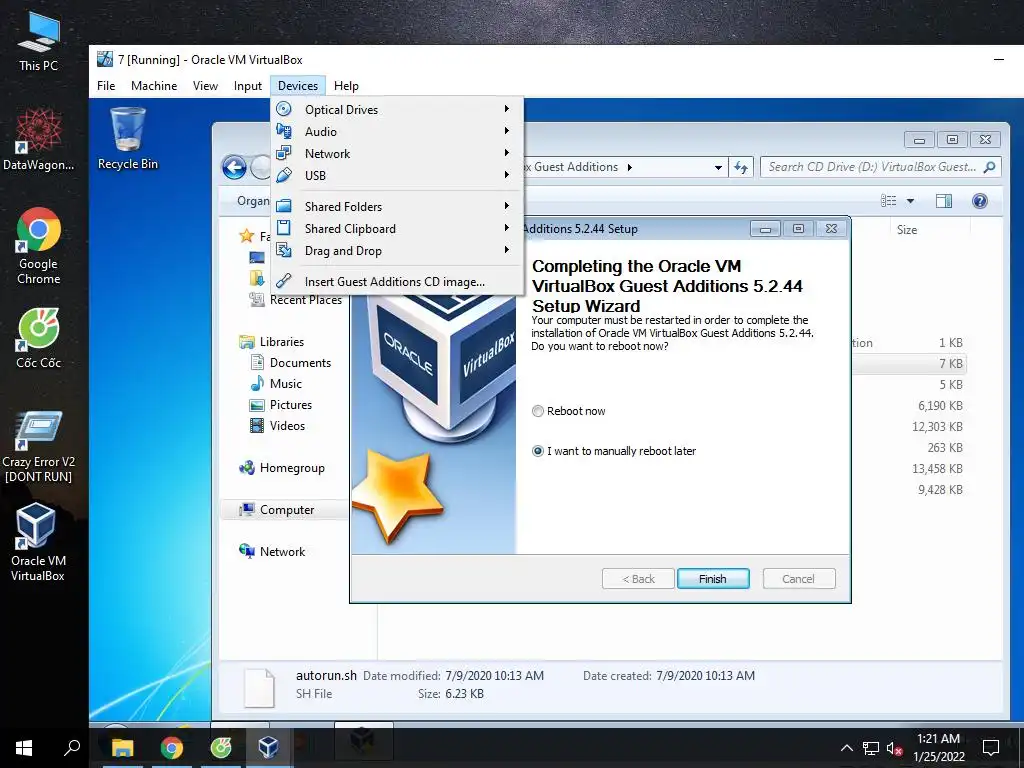Open Cốc Cốc desktop shortcut
1024x768 pixels.
(x=39, y=338)
